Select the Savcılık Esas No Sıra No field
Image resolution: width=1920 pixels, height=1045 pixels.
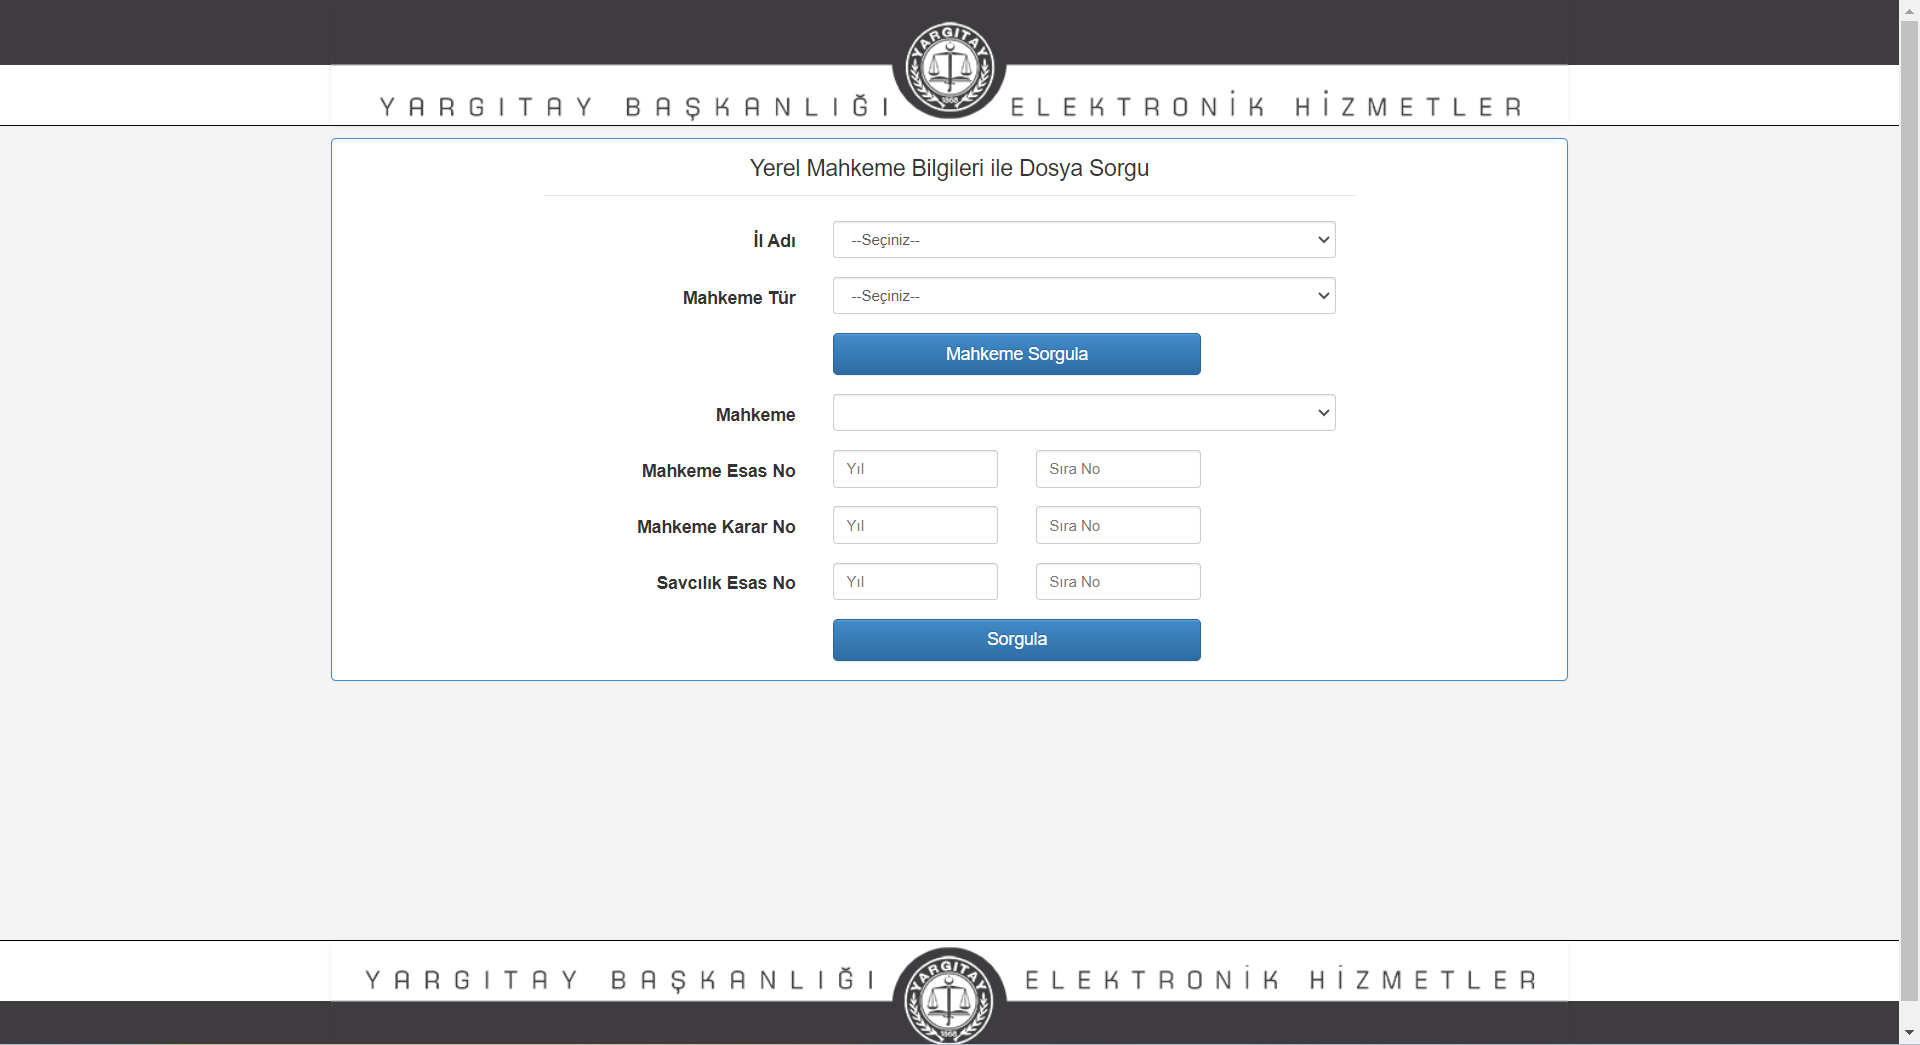pyautogui.click(x=1117, y=582)
